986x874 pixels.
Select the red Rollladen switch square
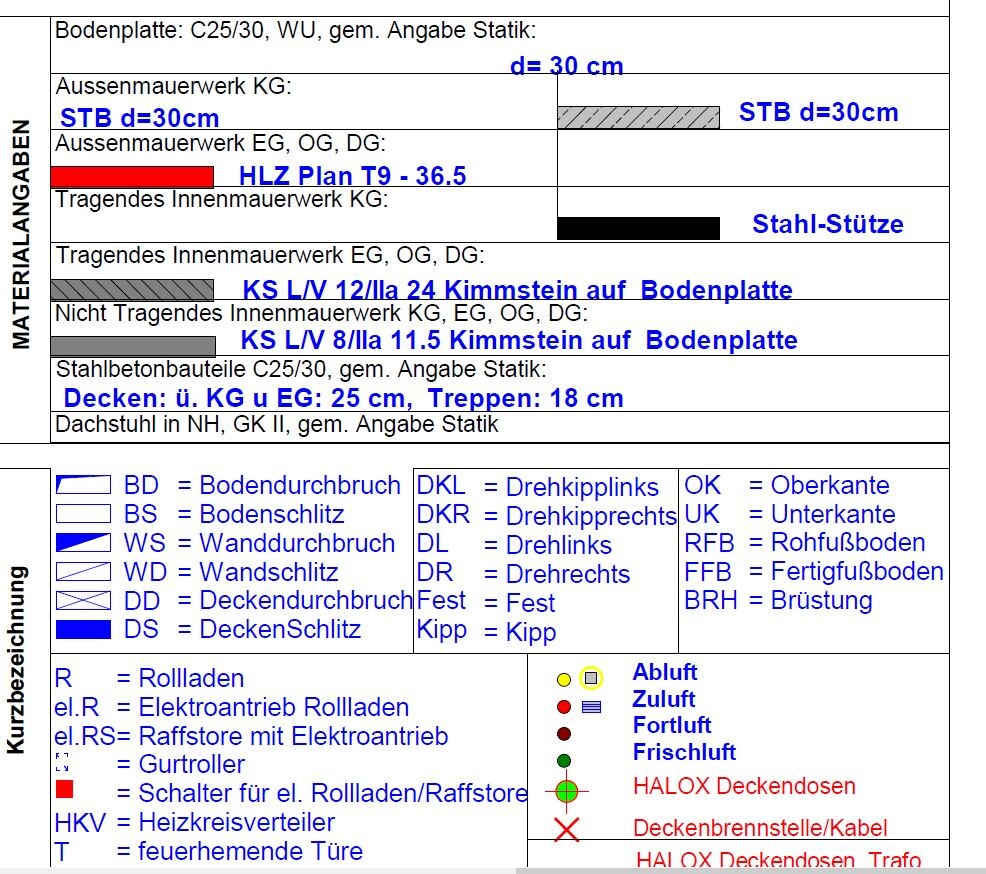(x=64, y=791)
